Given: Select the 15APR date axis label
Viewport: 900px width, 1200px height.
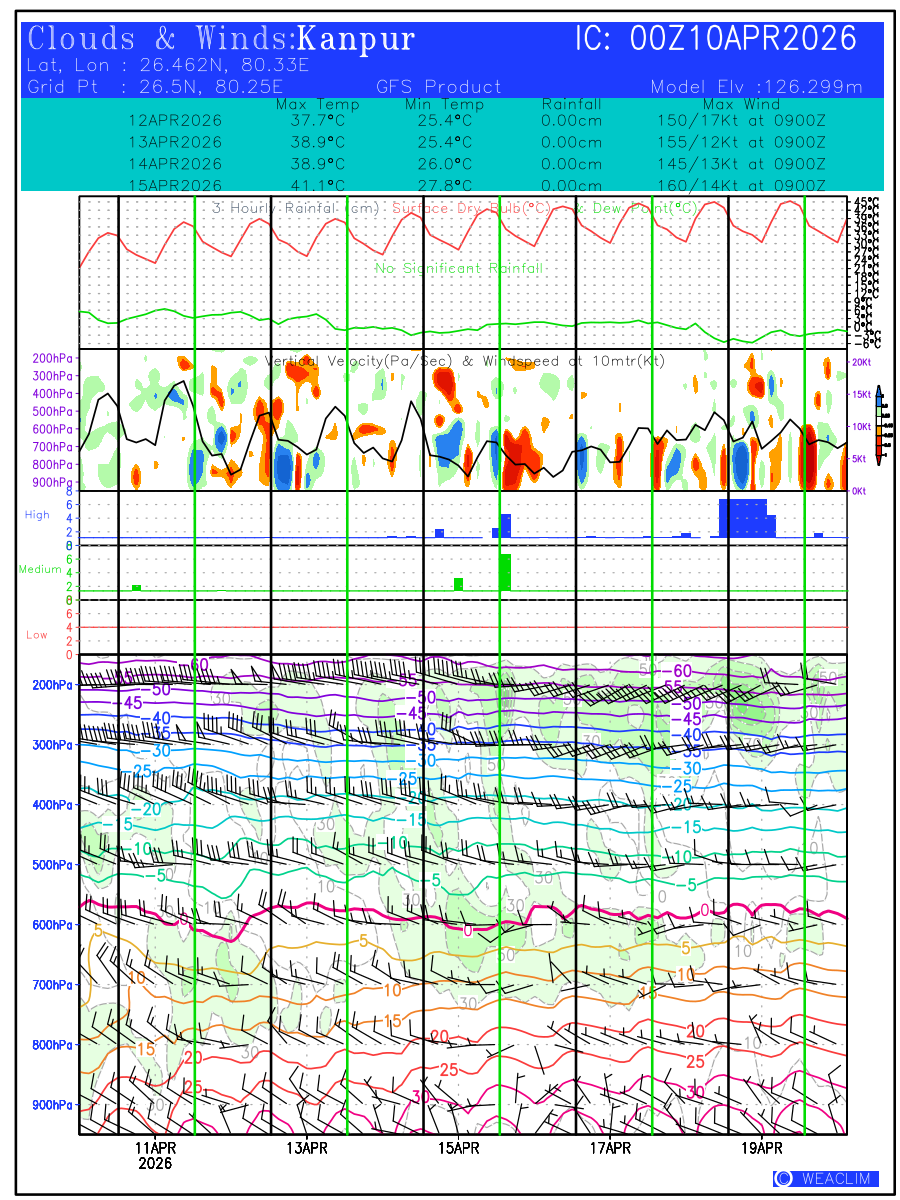Looking at the screenshot, I should click(459, 1148).
